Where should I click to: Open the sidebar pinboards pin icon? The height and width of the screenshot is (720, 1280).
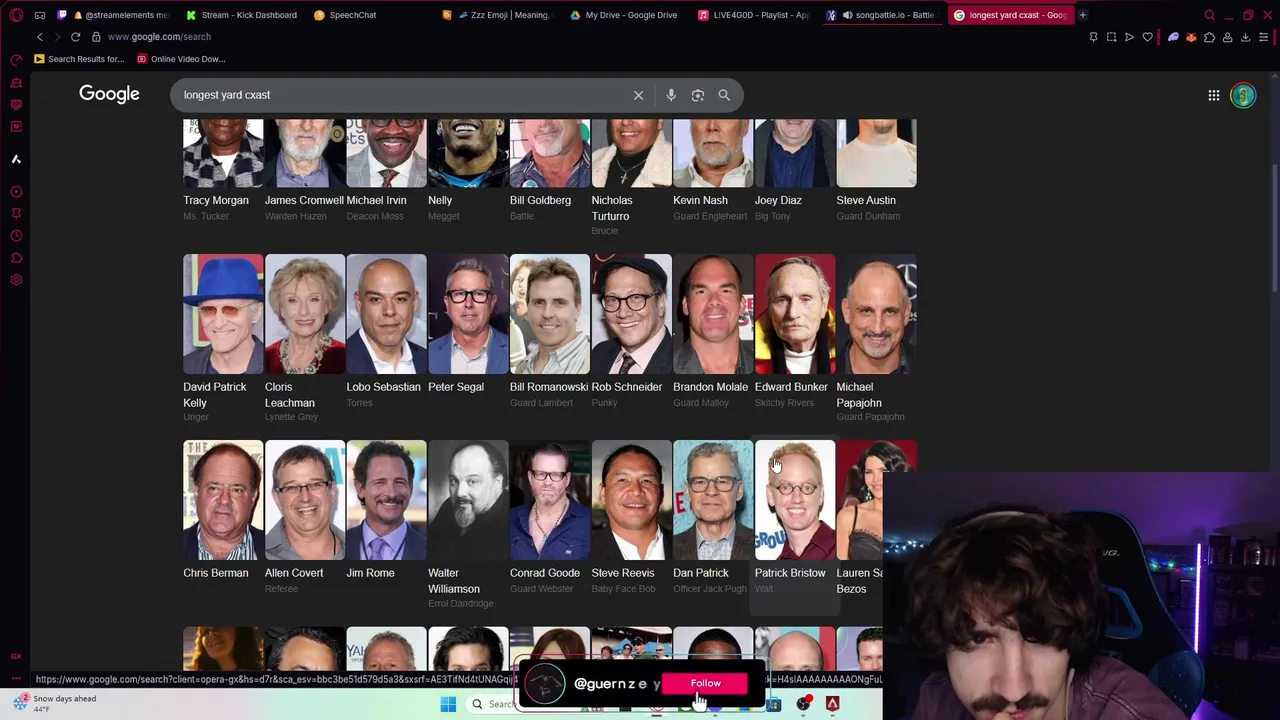[x=16, y=214]
